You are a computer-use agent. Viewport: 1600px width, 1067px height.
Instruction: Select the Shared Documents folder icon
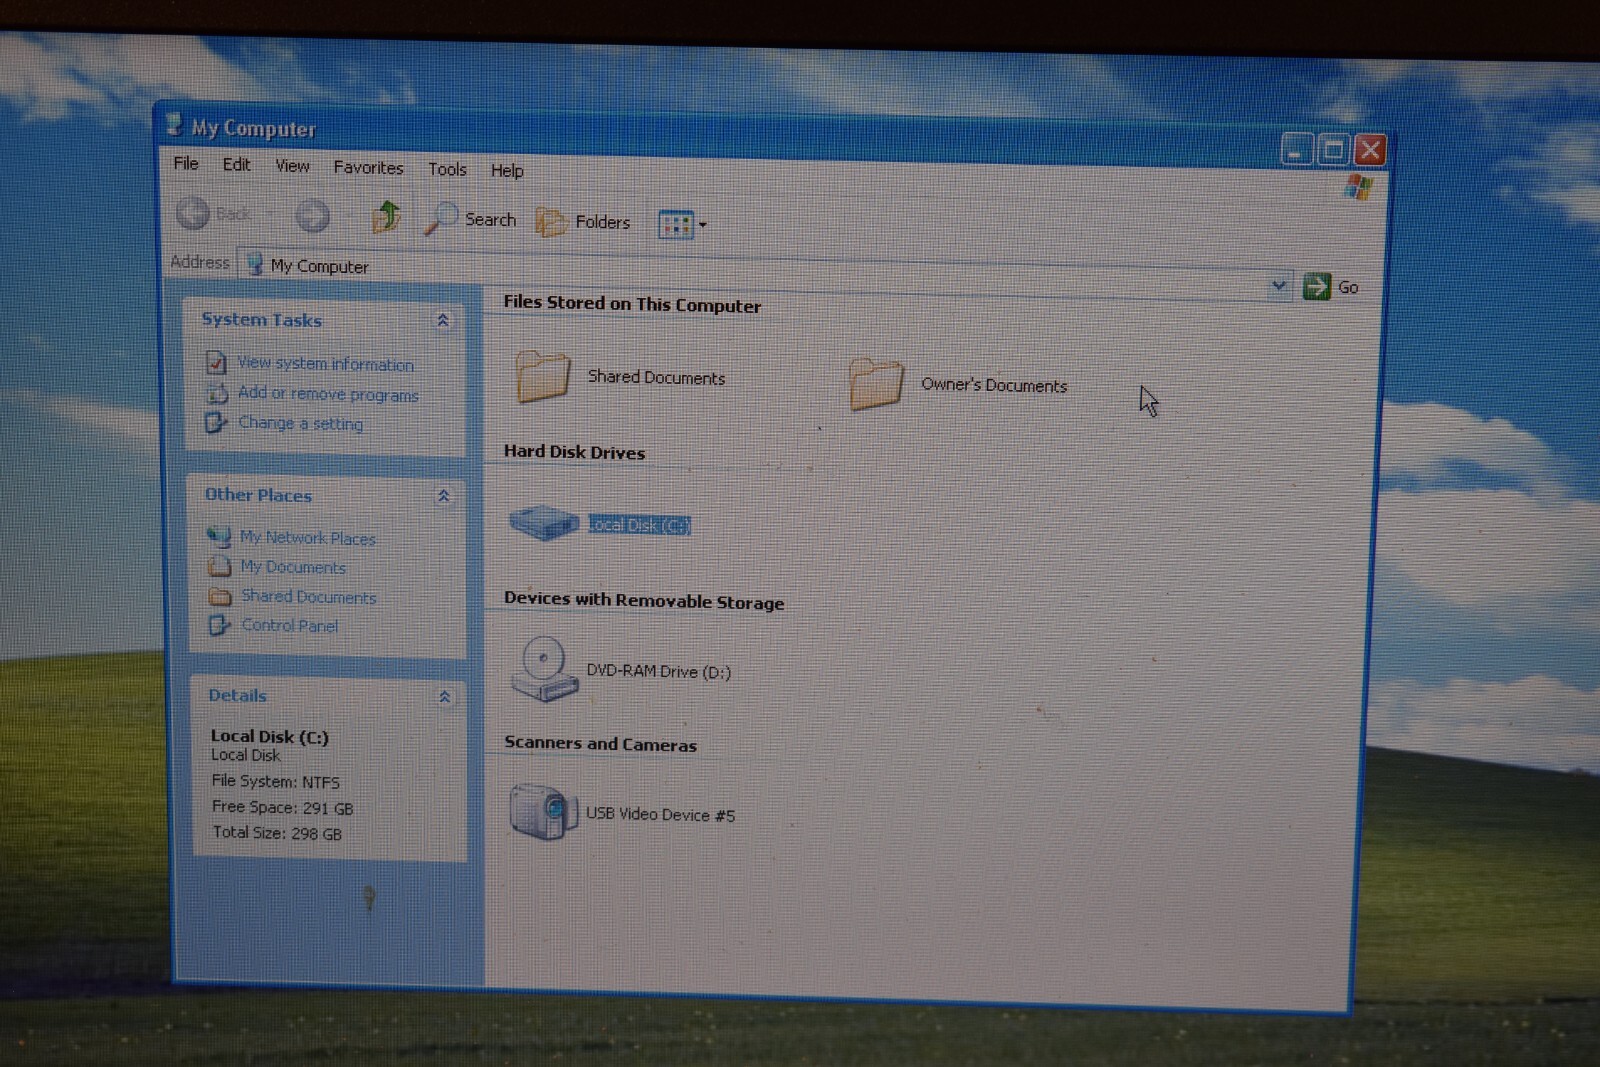[543, 376]
